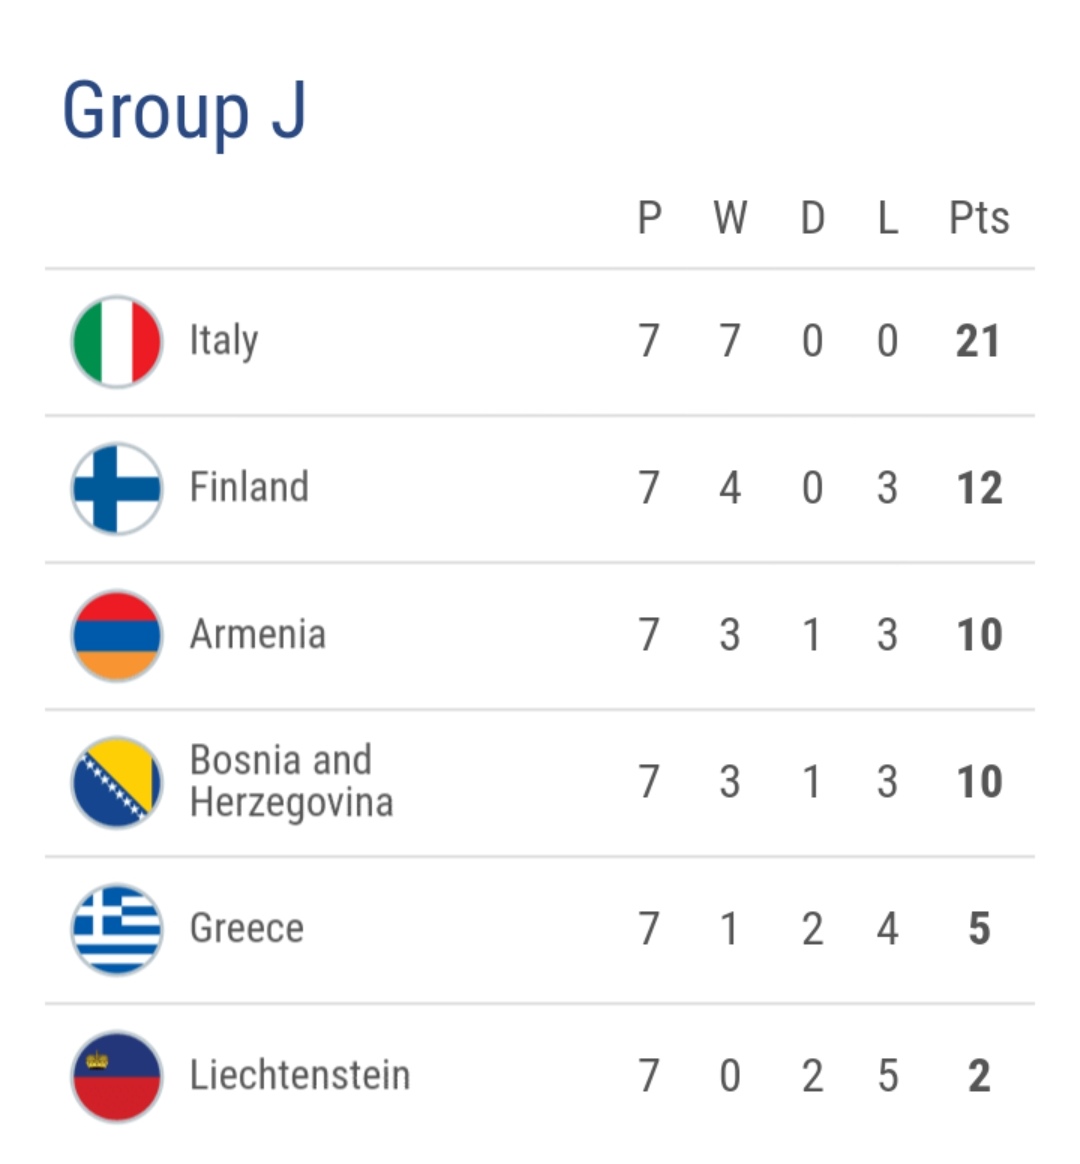
Task: Click the Group J heading
Action: point(184,110)
